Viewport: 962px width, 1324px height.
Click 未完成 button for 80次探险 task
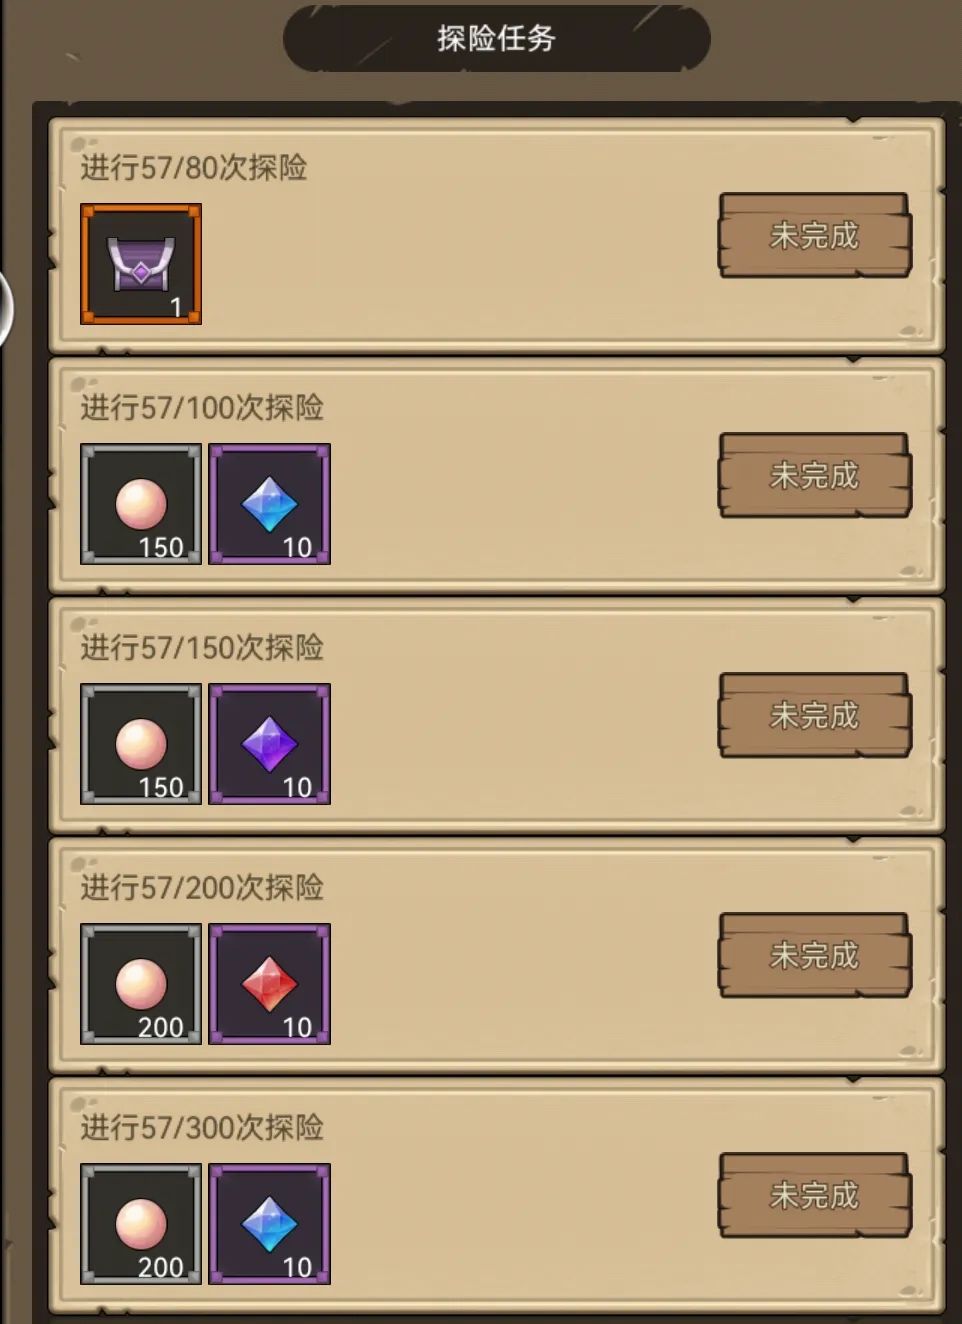(815, 235)
